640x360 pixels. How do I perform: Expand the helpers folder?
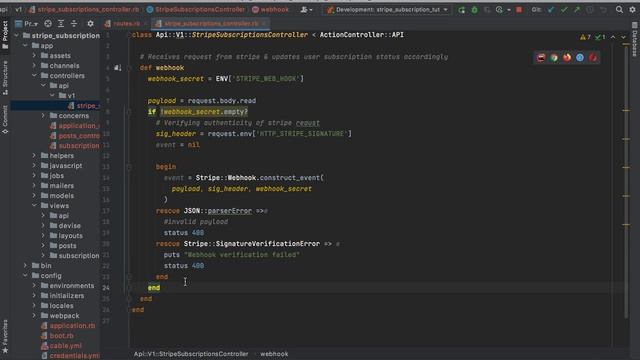[34, 156]
